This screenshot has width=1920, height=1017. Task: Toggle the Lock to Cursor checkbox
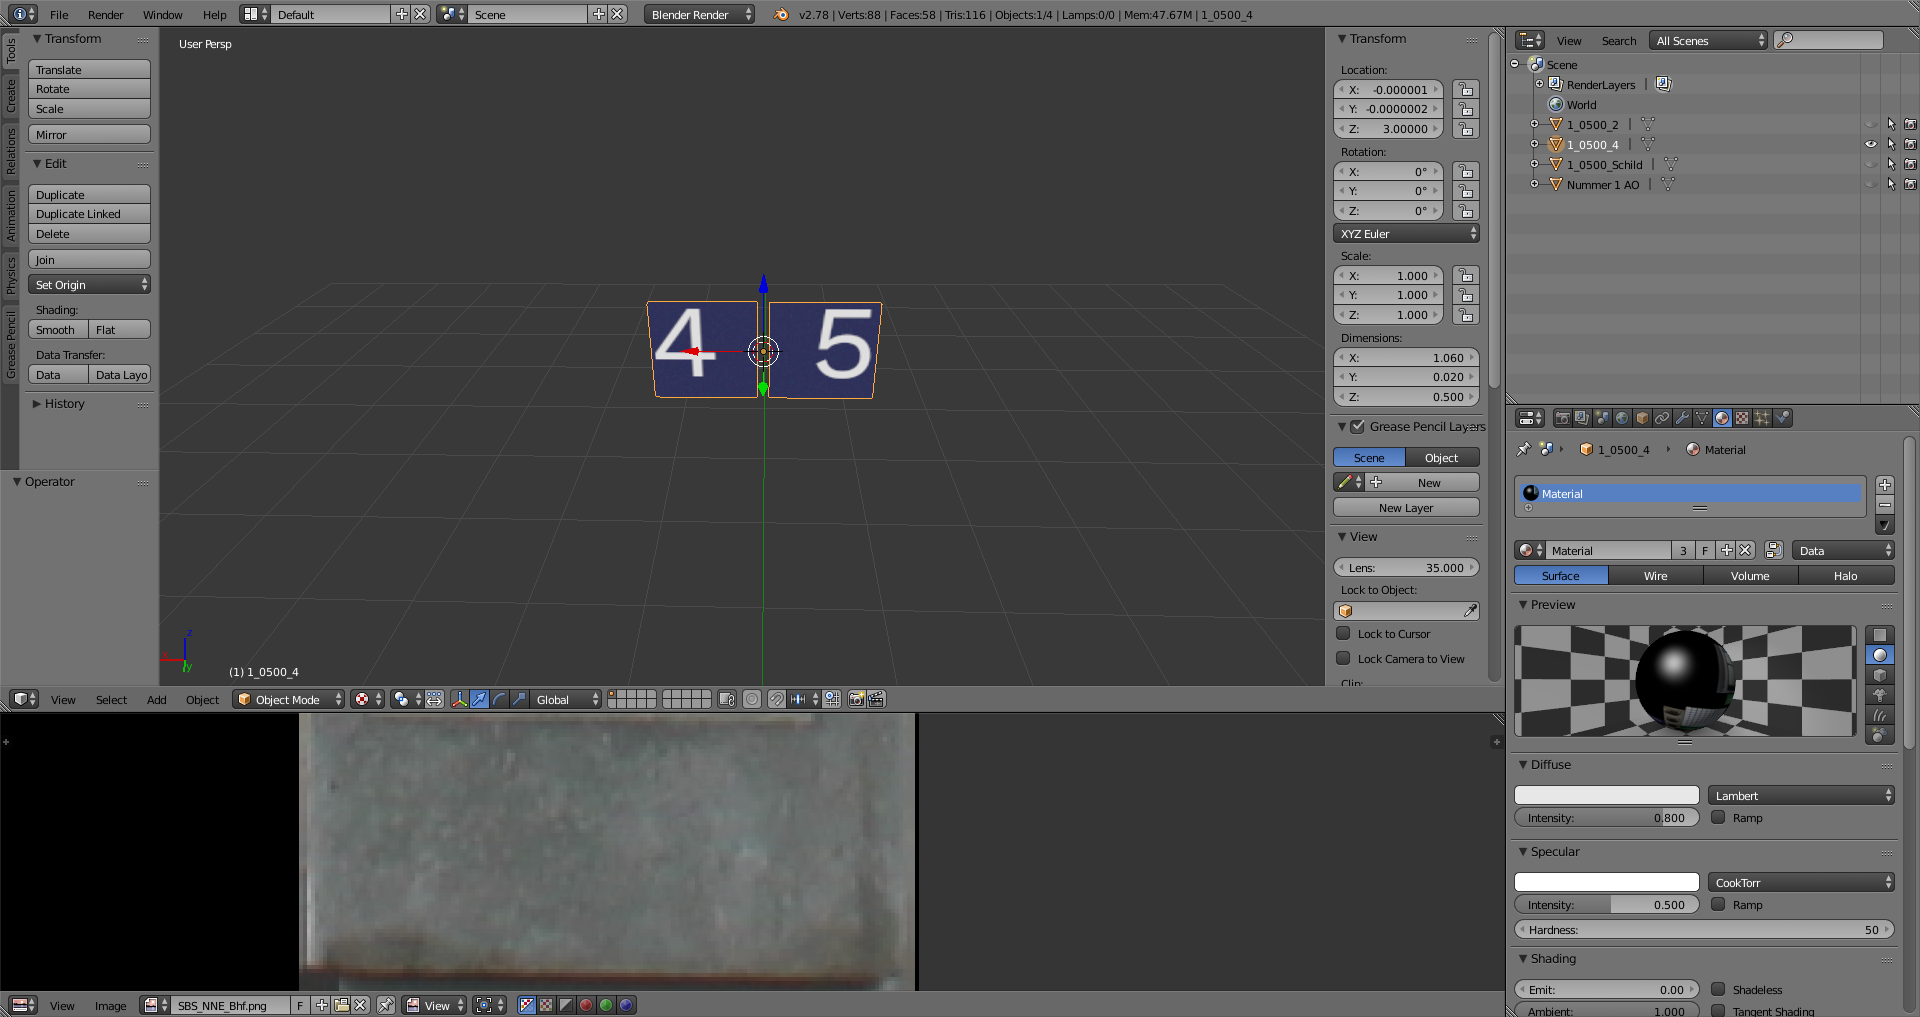tap(1344, 633)
